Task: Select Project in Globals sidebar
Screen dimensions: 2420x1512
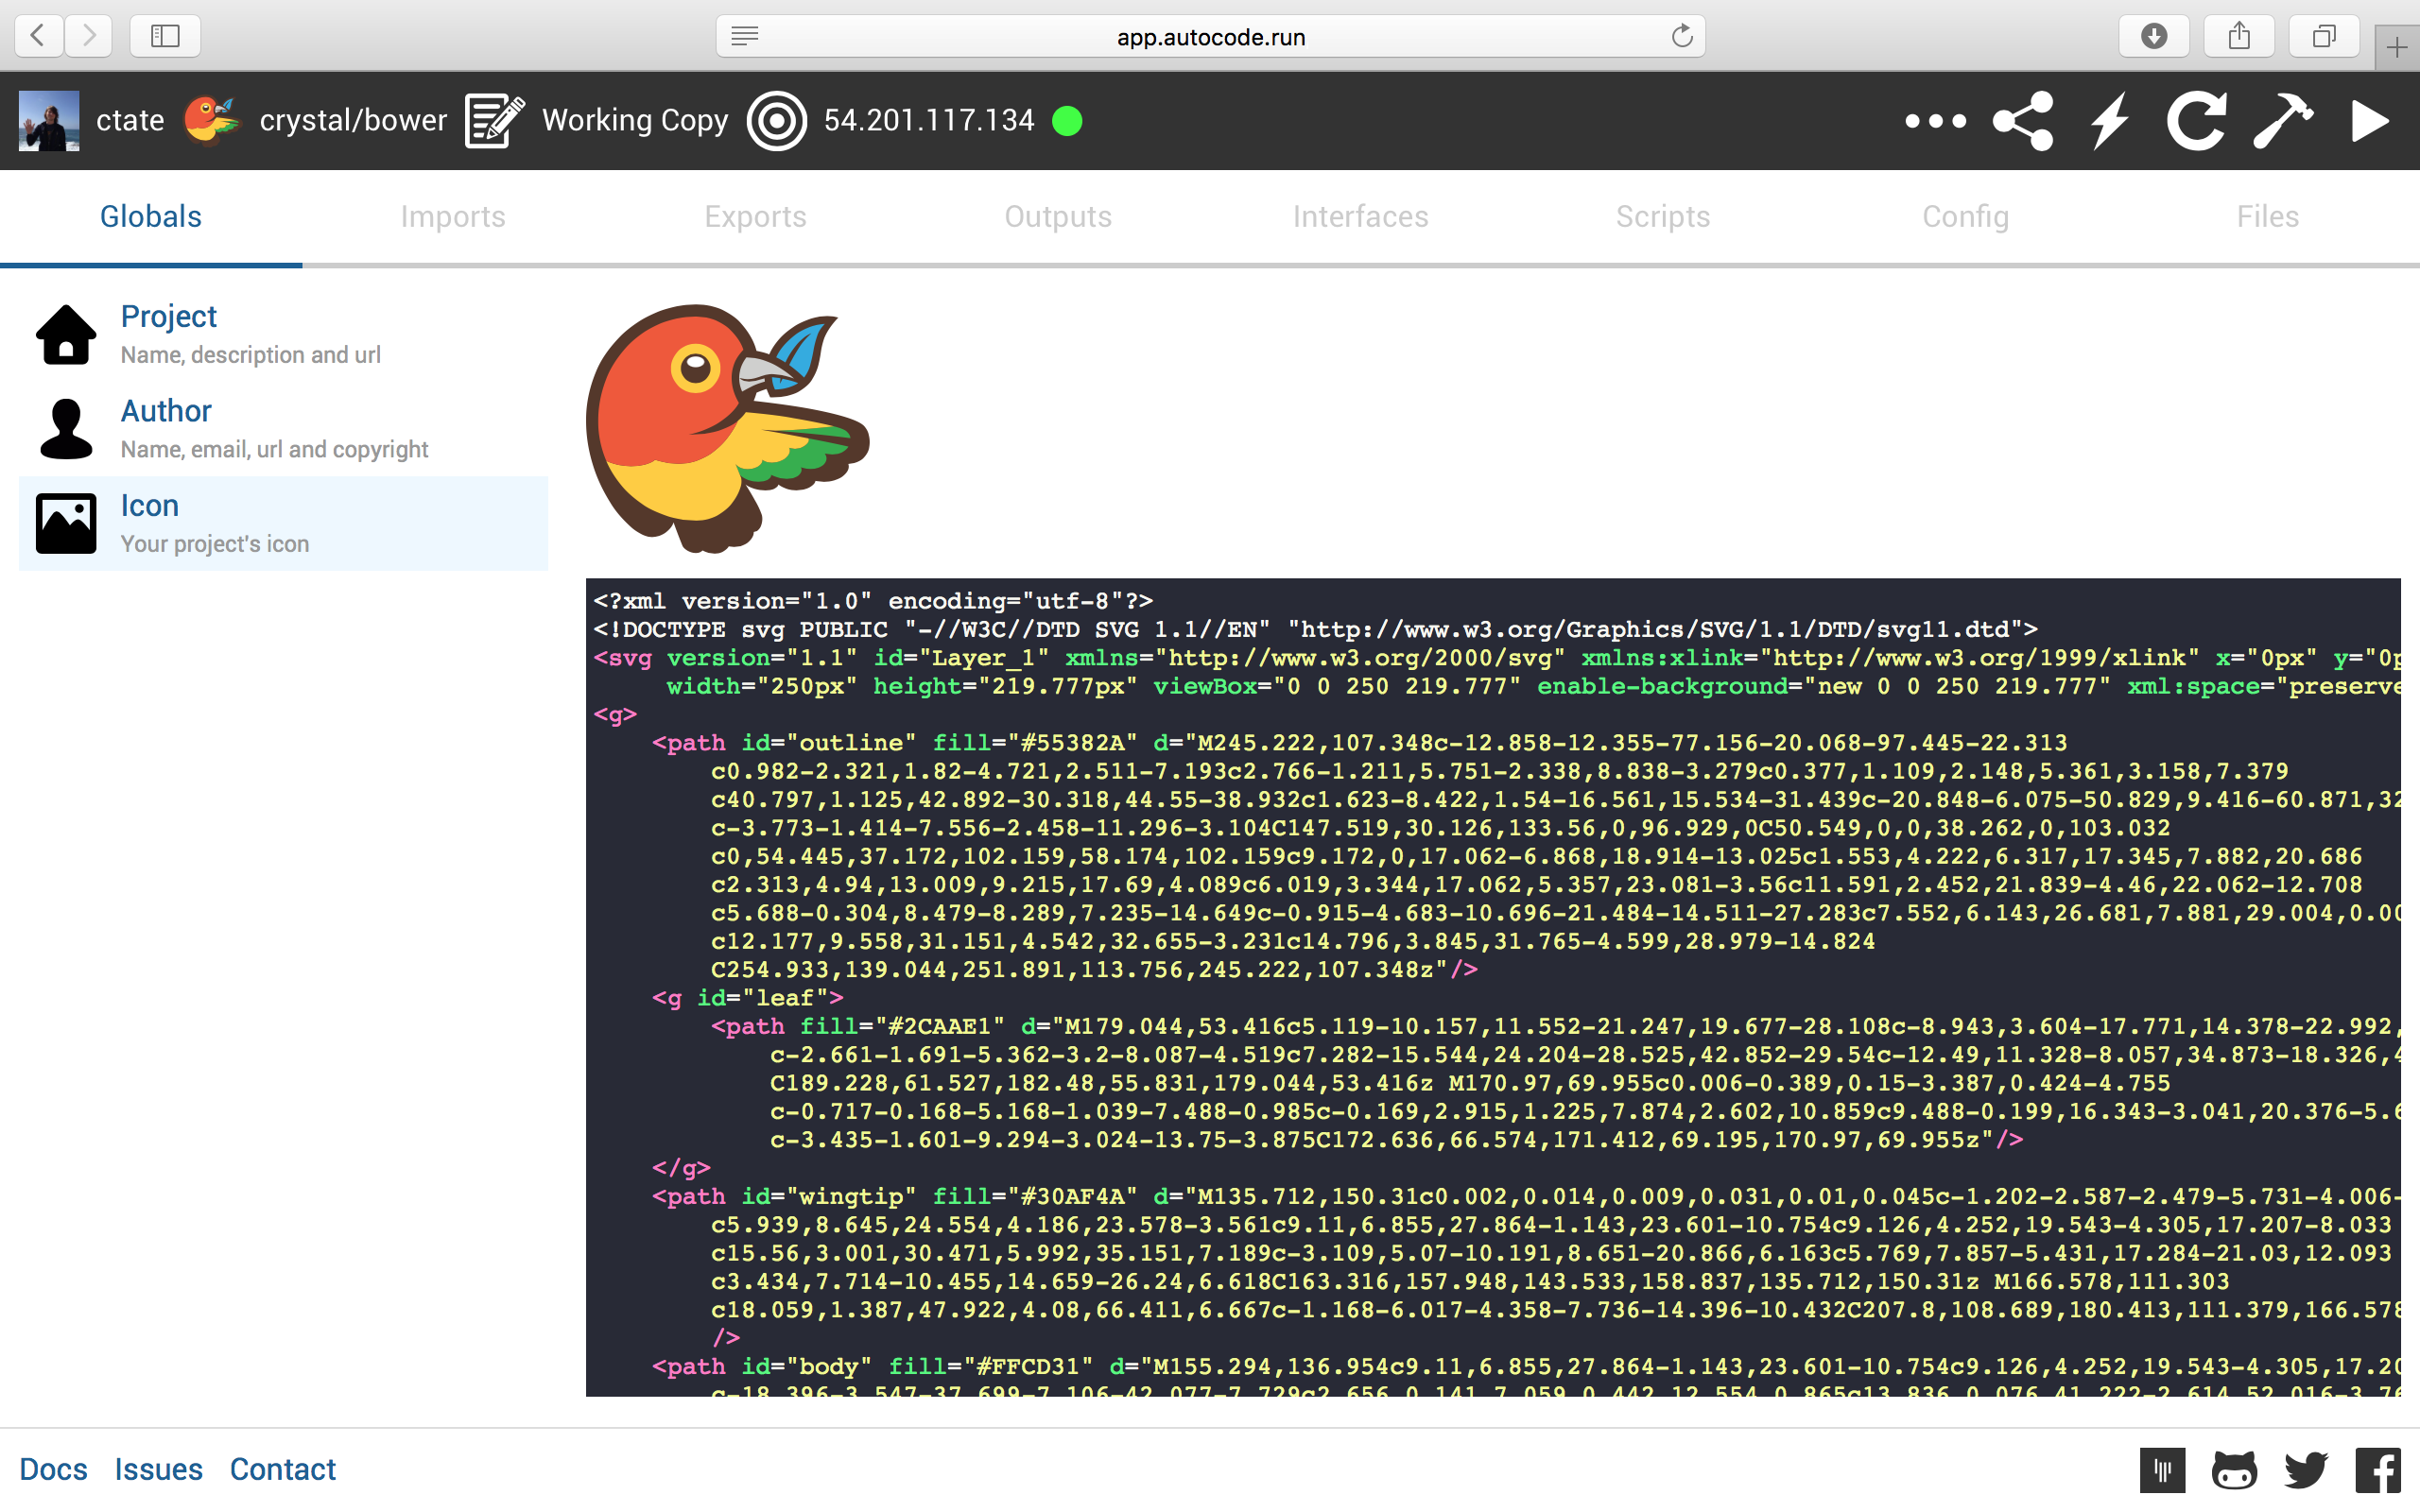Action: 168,316
